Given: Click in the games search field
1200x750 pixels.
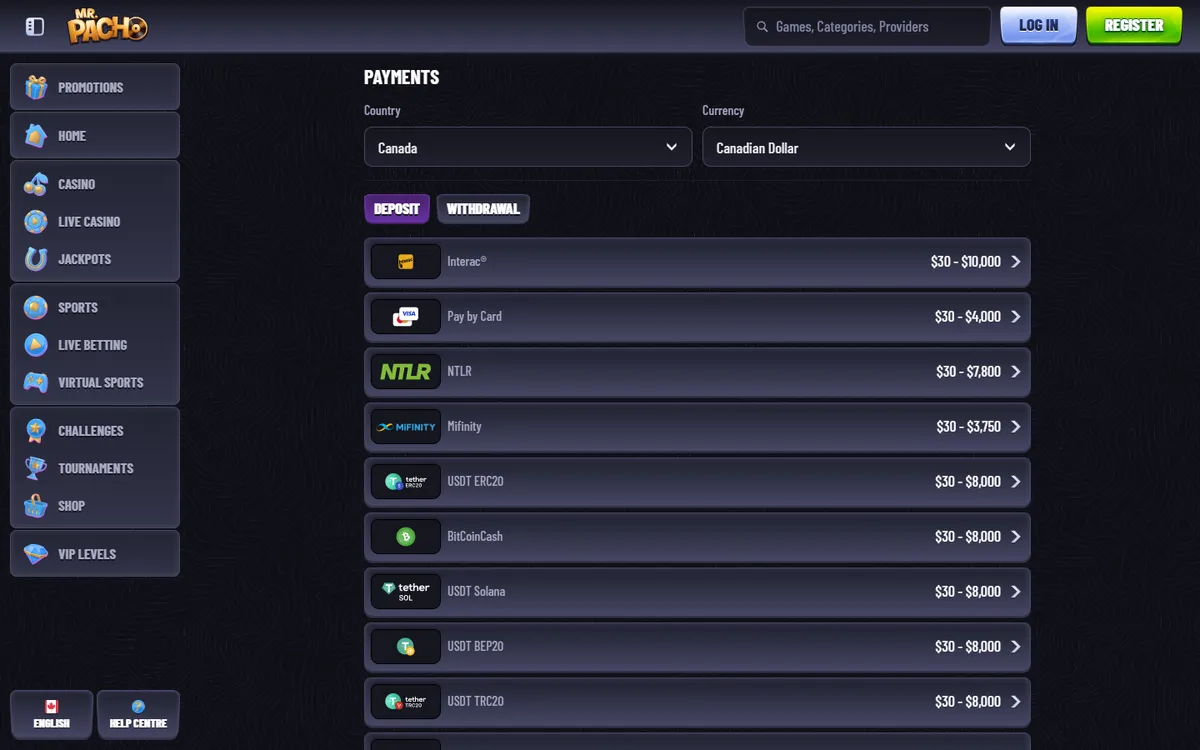Looking at the screenshot, I should (x=867, y=27).
